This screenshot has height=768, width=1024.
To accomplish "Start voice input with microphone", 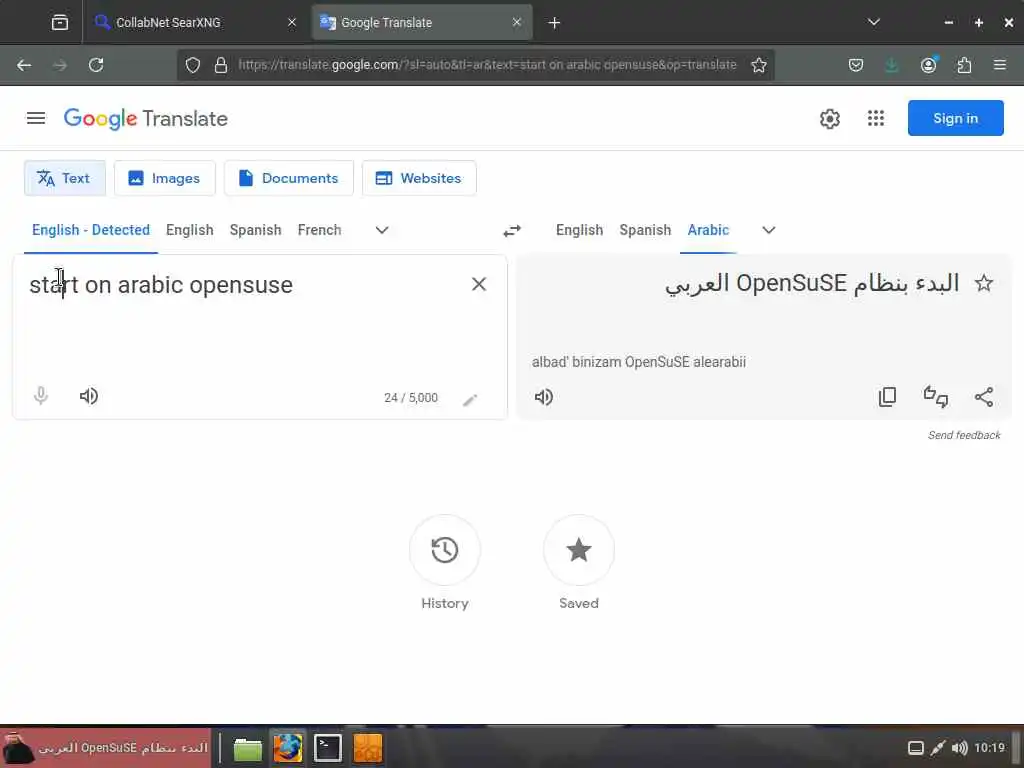I will pyautogui.click(x=40, y=396).
